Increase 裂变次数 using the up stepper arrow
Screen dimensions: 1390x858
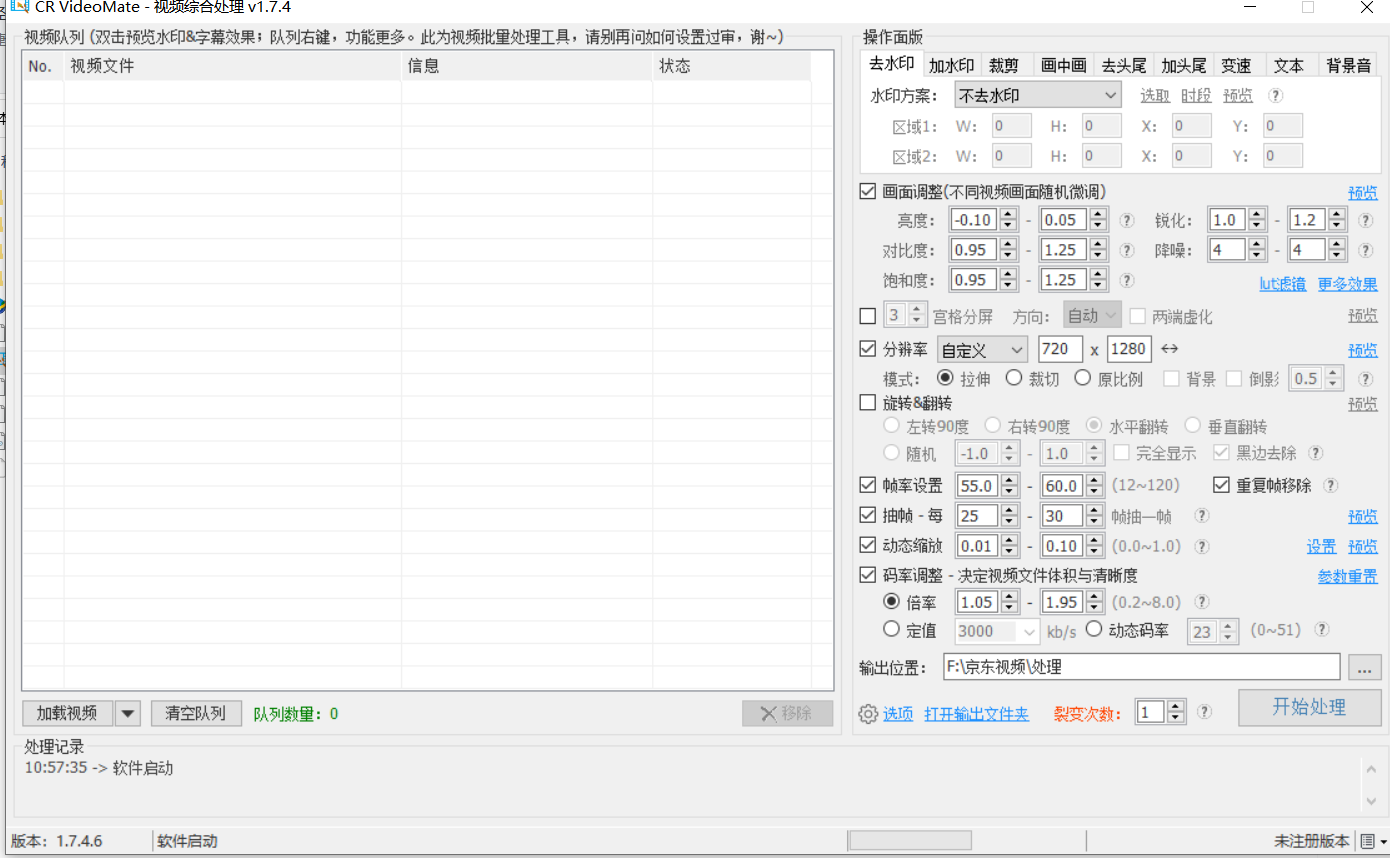click(1175, 707)
